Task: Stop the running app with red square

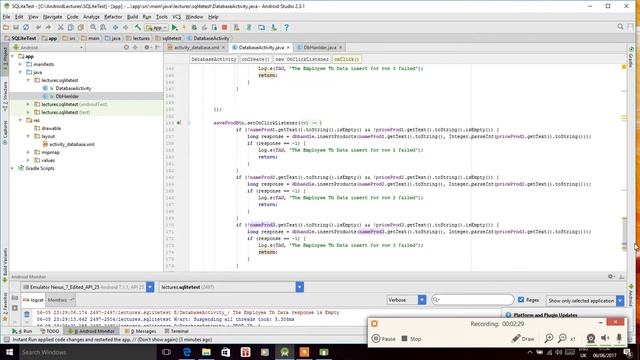Action: point(224,27)
